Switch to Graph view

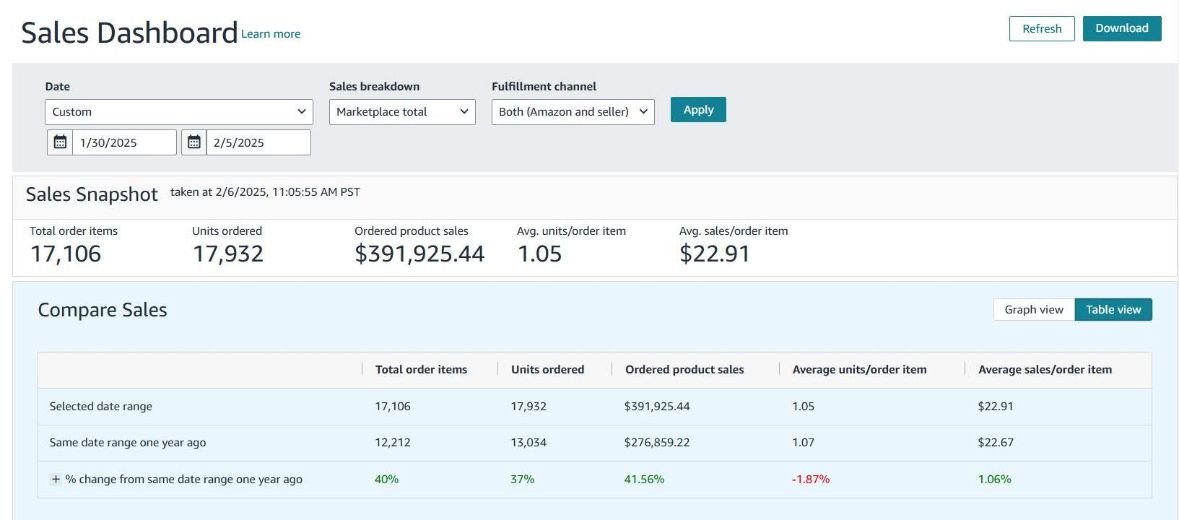(x=1033, y=310)
